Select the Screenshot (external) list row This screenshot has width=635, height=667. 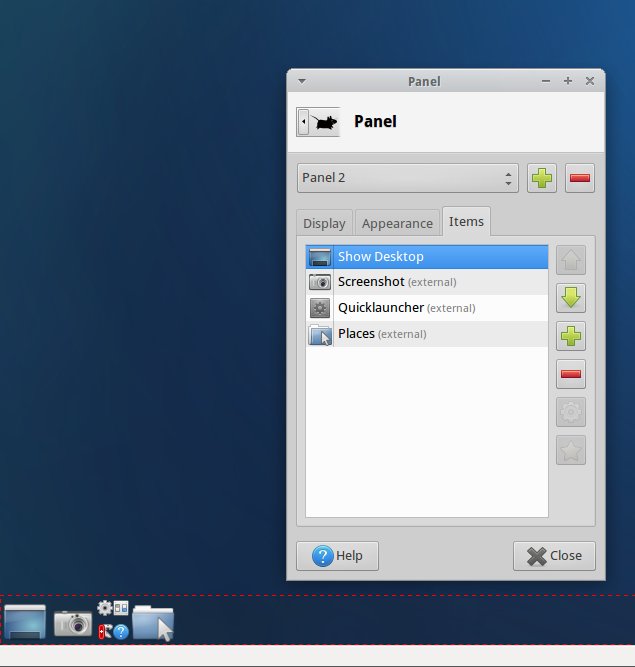[x=427, y=282]
